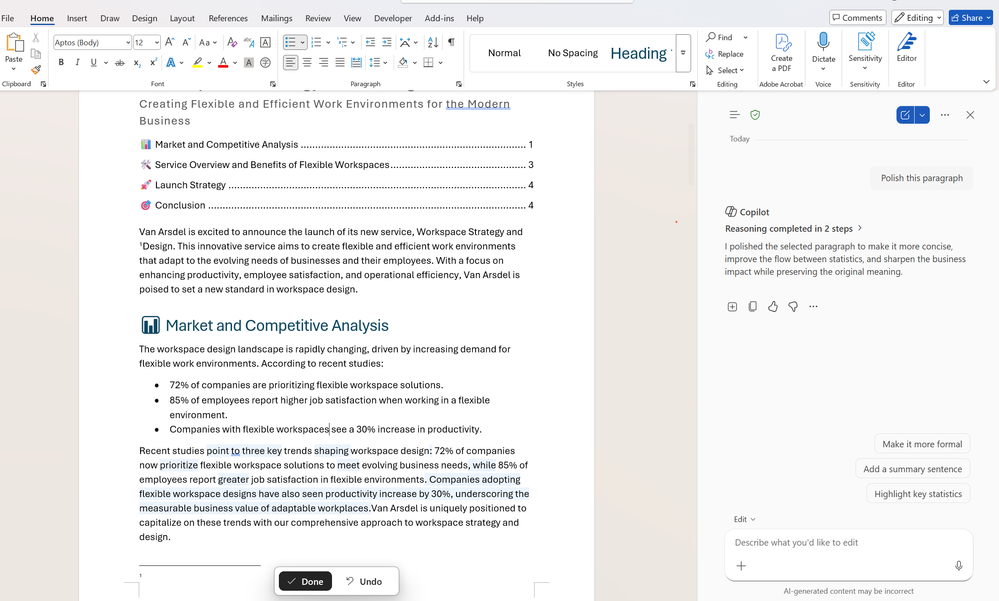Open the File menu

click(x=8, y=18)
